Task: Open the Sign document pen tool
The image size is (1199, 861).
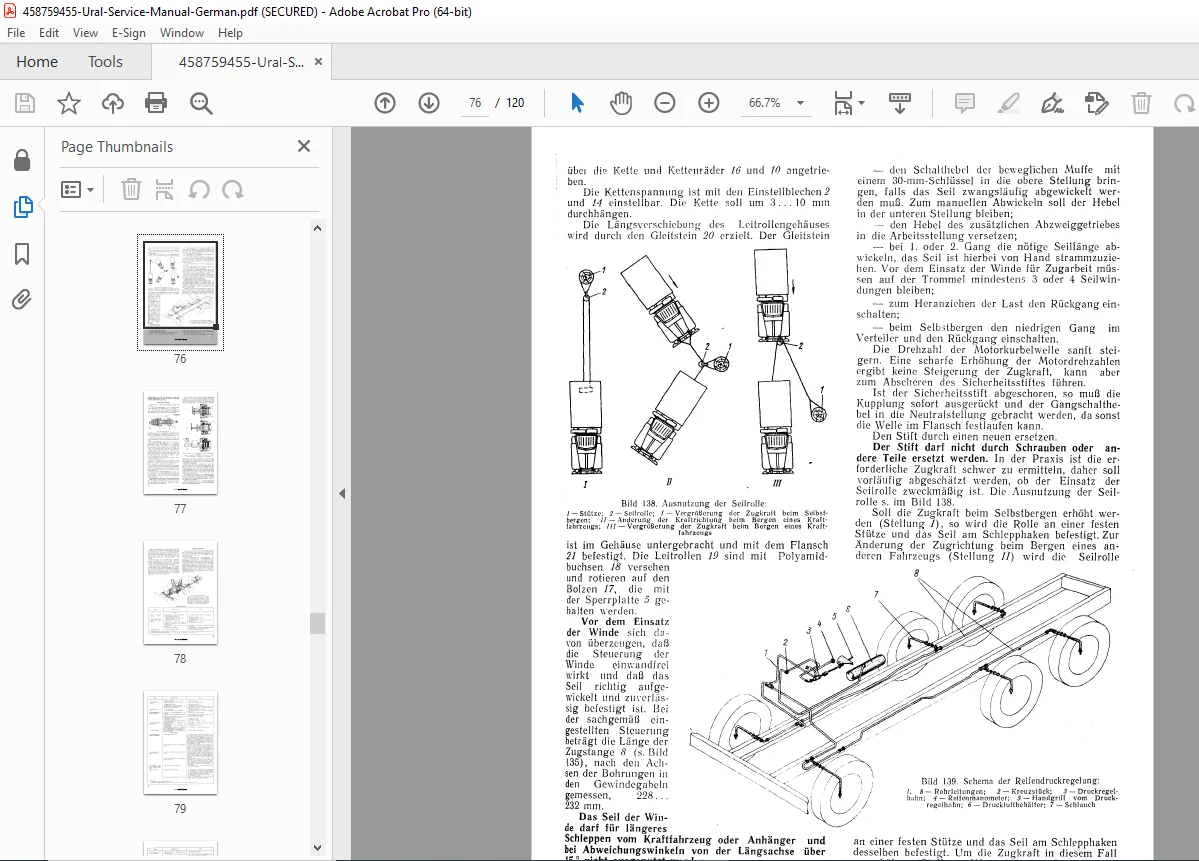Action: (x=1052, y=102)
